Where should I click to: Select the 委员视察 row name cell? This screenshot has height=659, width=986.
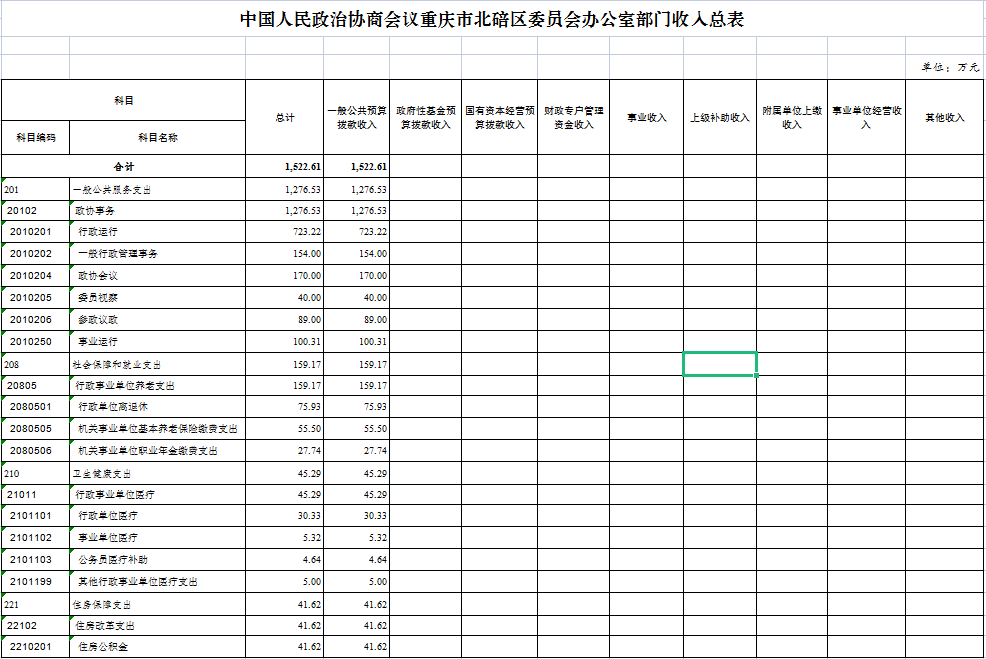[157, 298]
